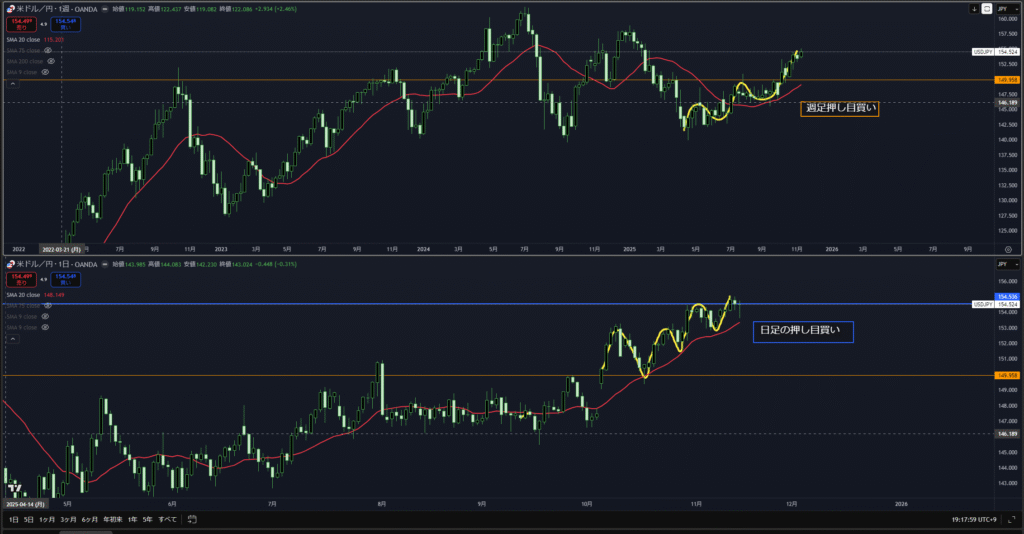Click the go-to-date calendar icon
The image size is (1024, 534).
click(x=191, y=519)
